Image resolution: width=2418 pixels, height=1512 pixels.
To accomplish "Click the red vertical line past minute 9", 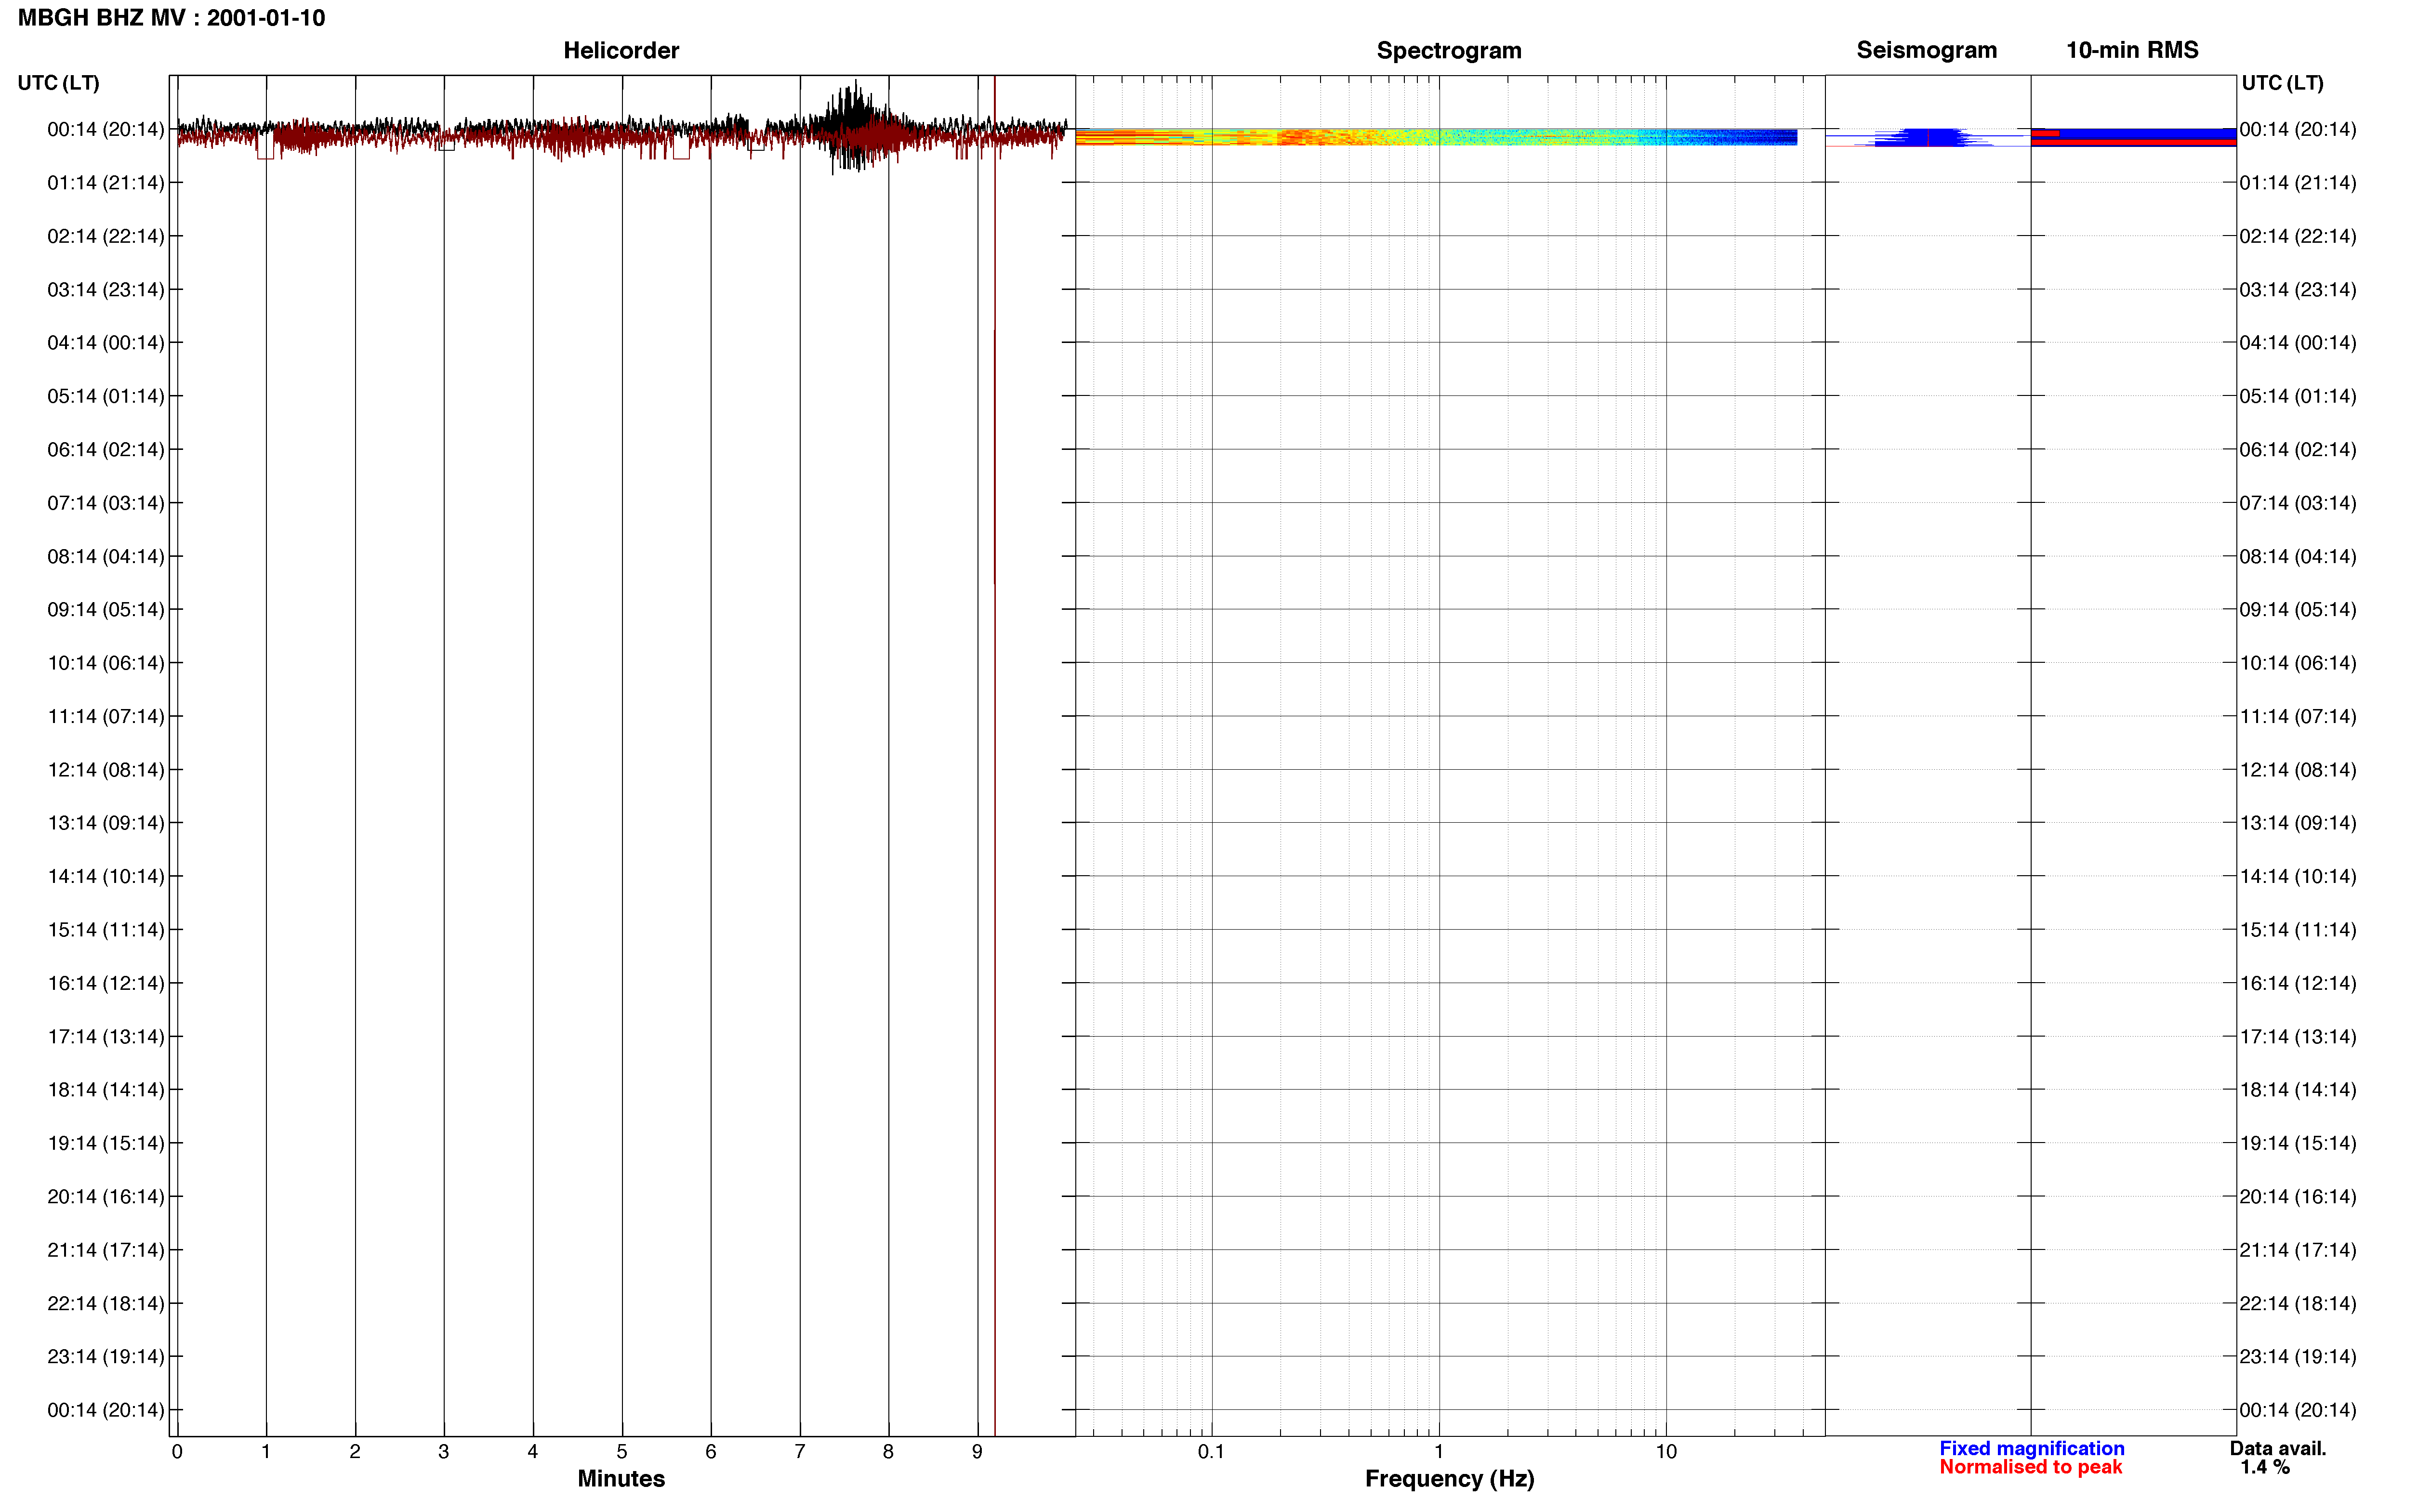I will click(x=994, y=756).
